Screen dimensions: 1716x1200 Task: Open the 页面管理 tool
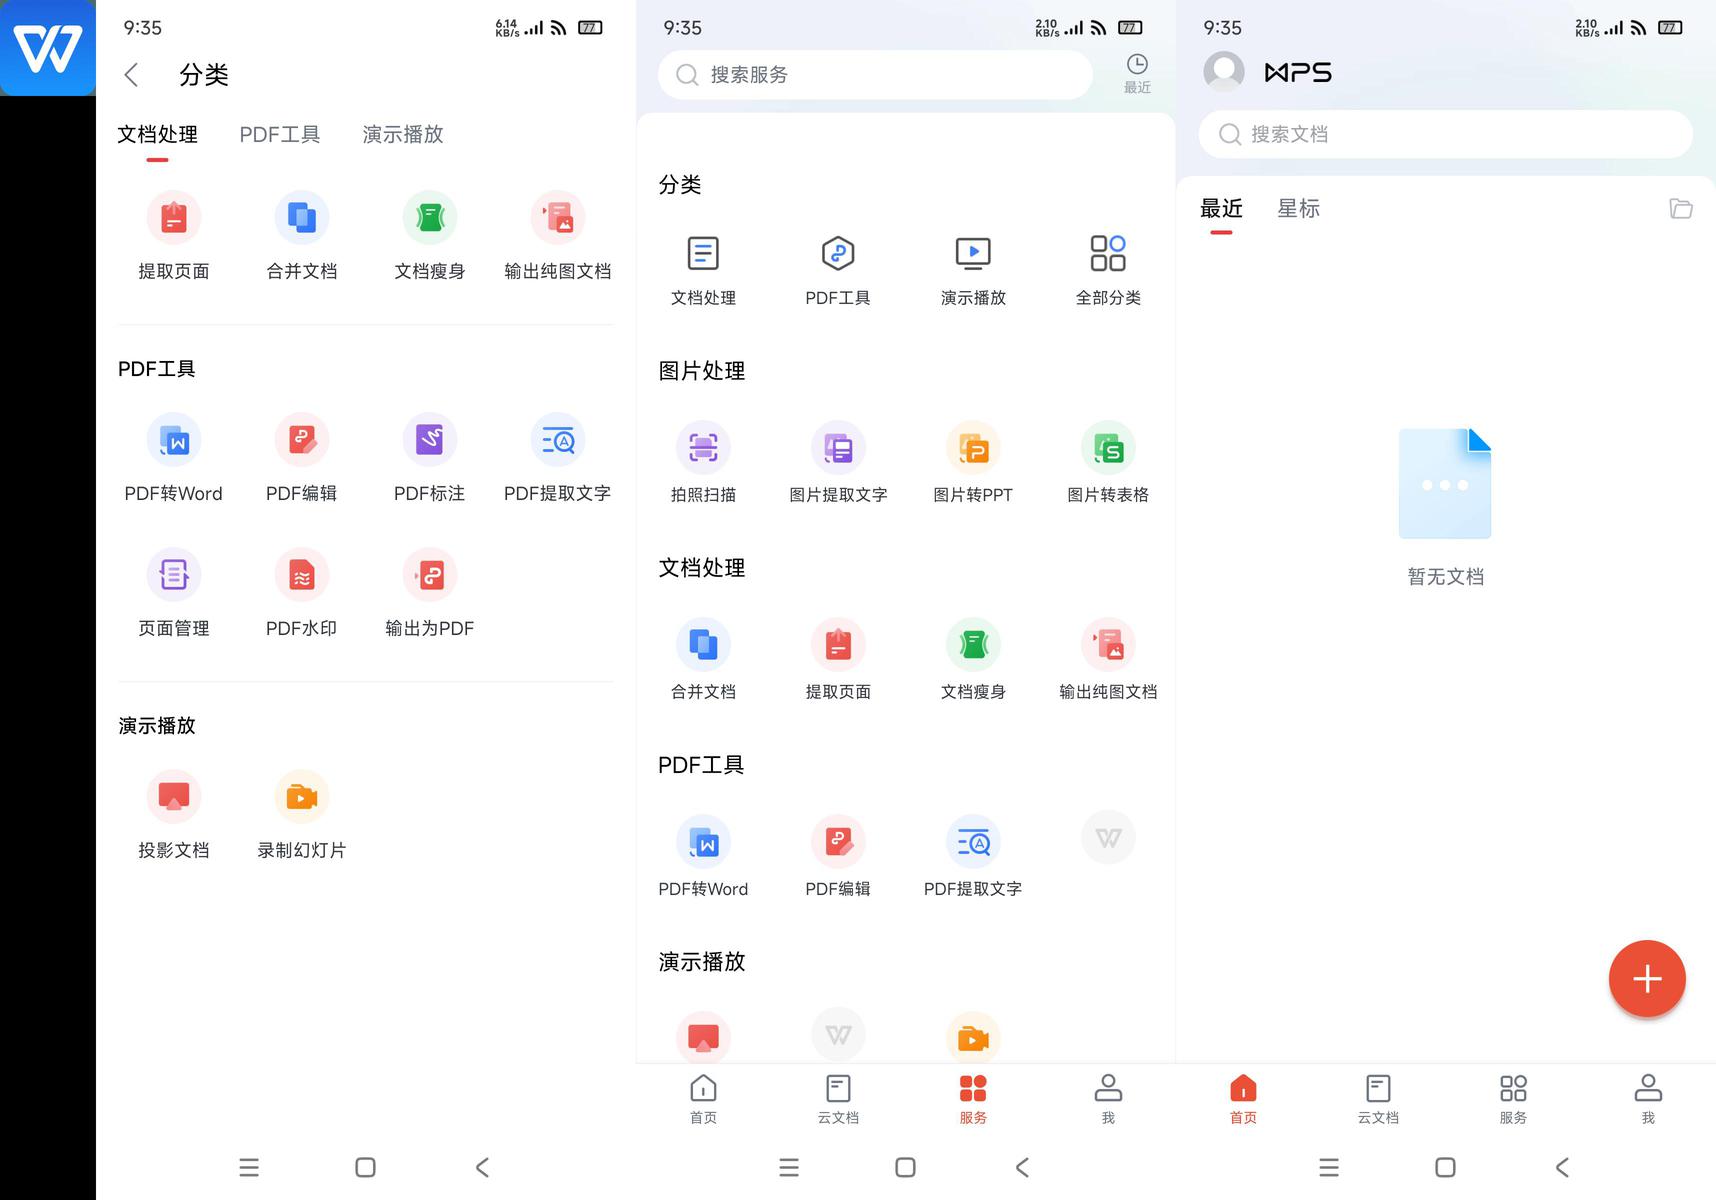point(174,593)
